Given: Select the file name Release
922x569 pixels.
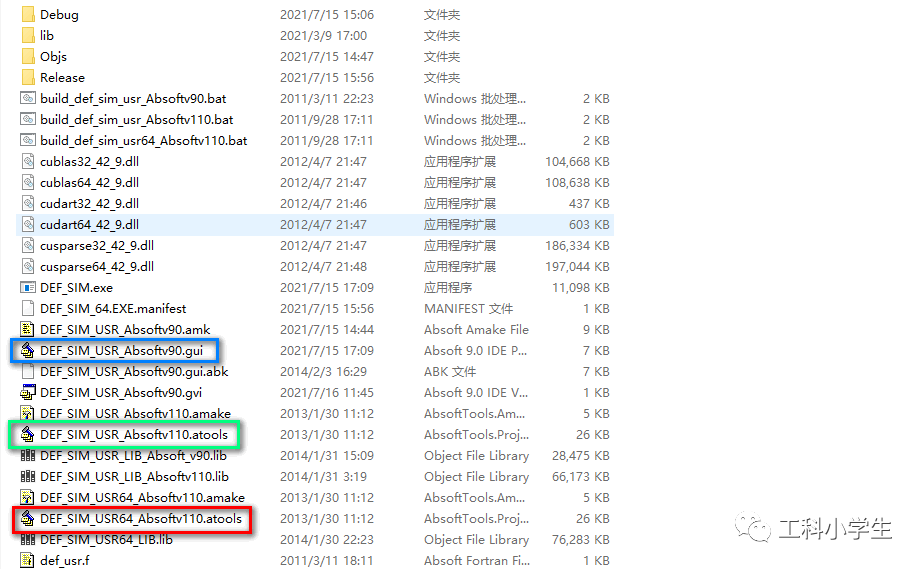Looking at the screenshot, I should (x=62, y=78).
